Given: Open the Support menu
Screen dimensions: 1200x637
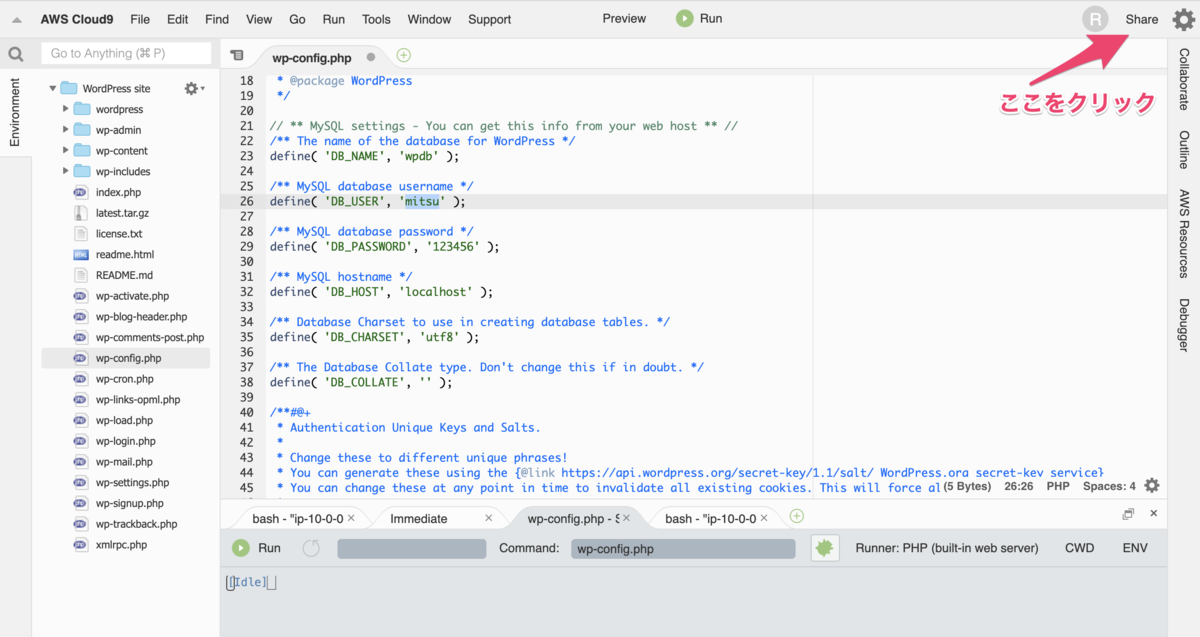Looking at the screenshot, I should point(489,19).
